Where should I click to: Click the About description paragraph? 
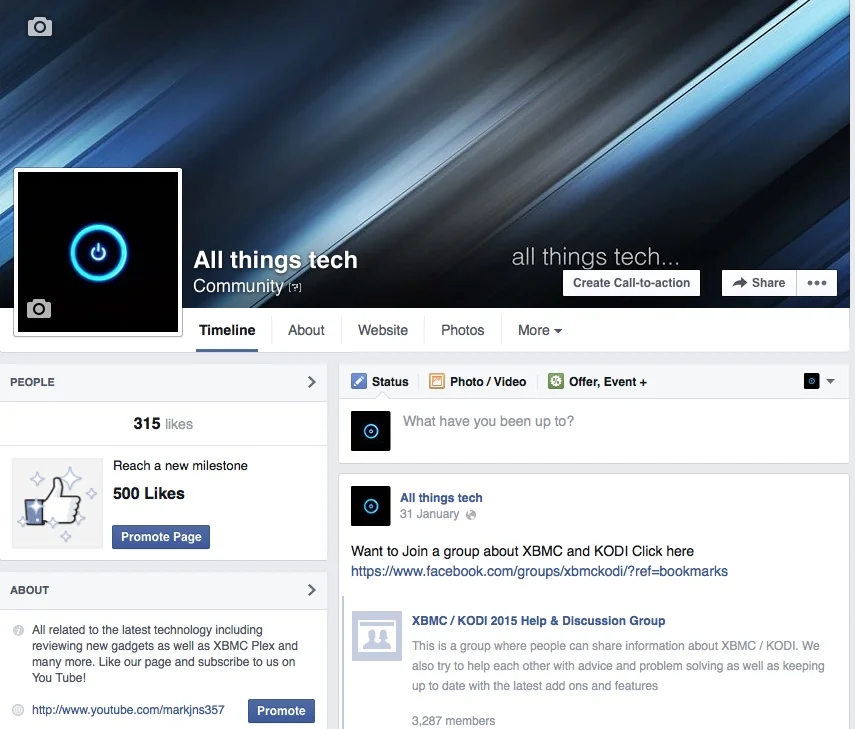165,654
